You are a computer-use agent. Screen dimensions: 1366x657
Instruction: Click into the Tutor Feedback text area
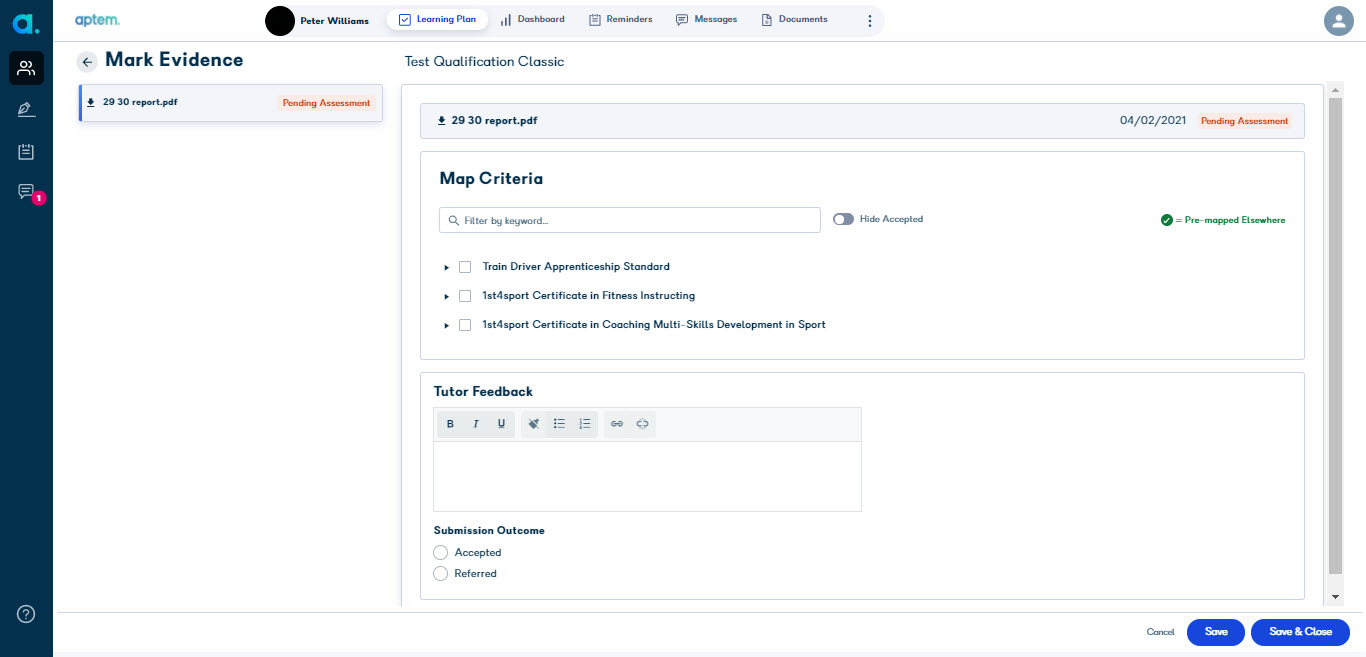pos(647,476)
